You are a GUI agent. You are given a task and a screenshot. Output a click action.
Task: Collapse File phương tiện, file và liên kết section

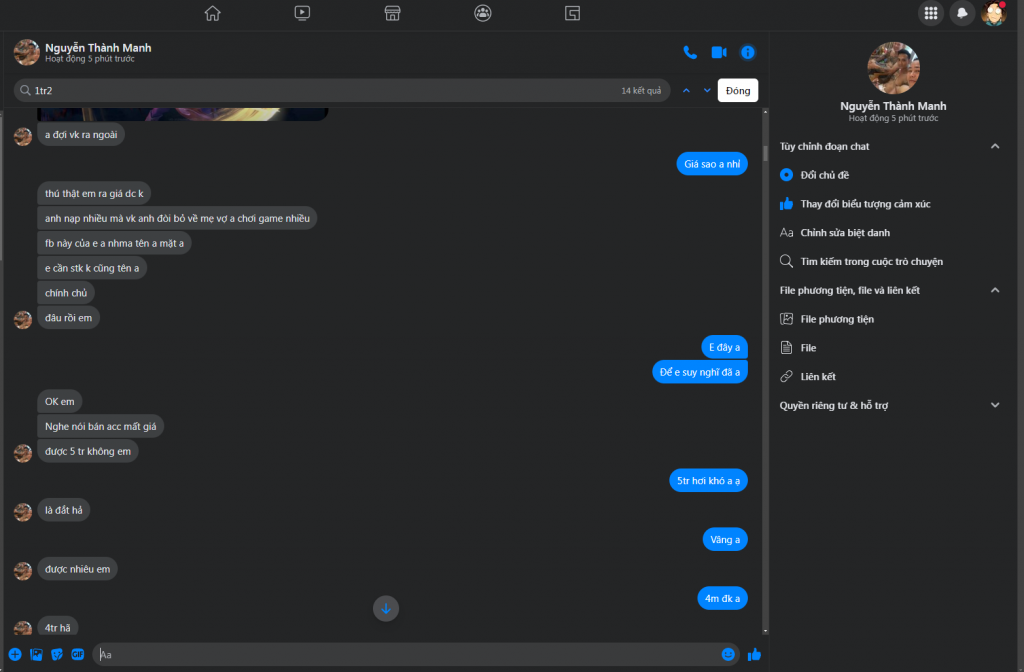pos(994,290)
